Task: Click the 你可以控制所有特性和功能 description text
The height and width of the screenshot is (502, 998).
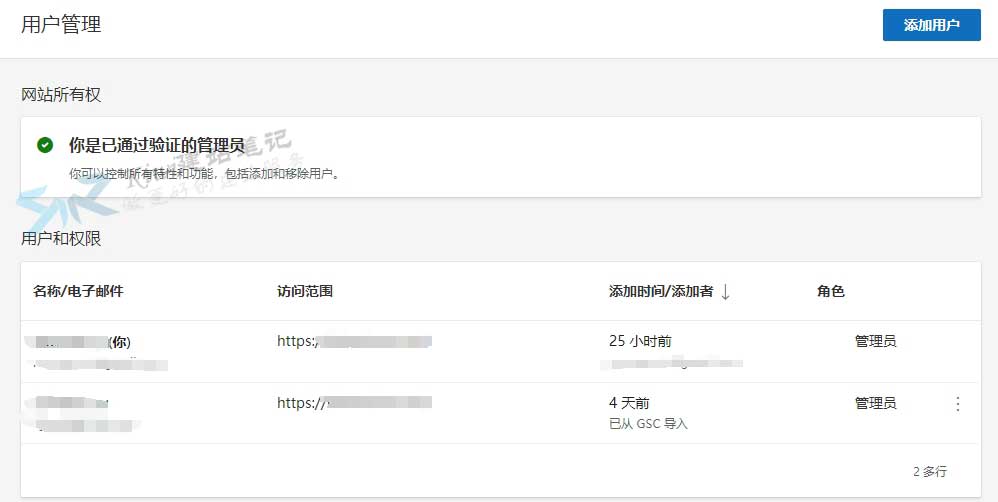Action: click(204, 174)
